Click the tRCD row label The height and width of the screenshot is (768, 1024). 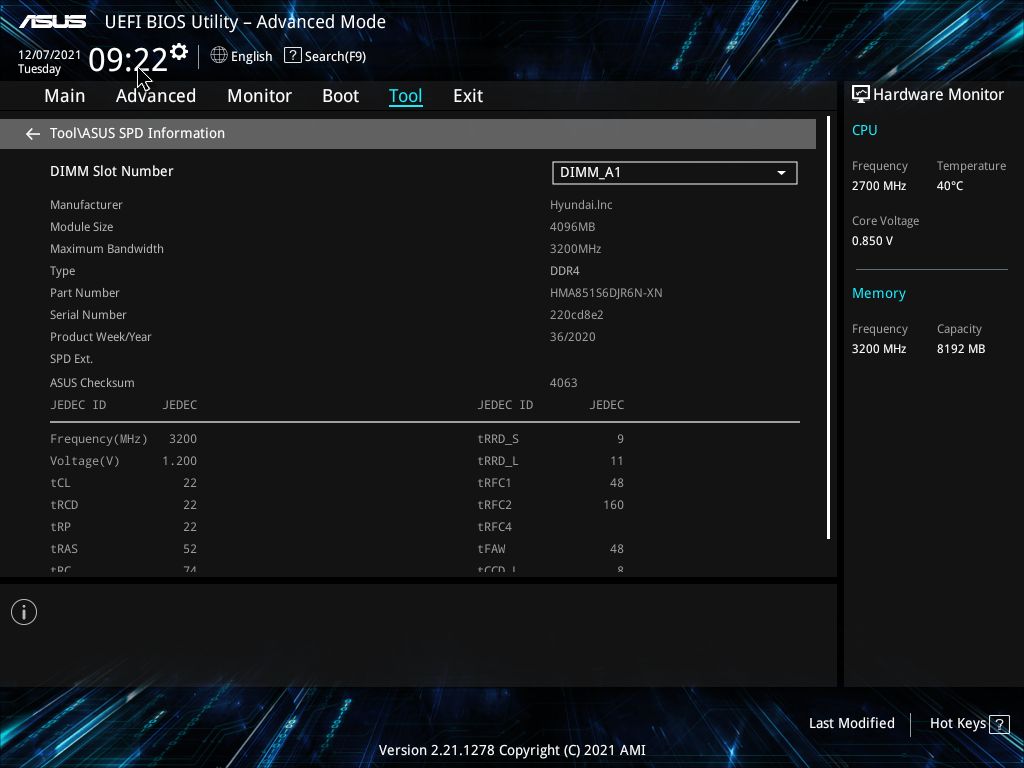(64, 505)
